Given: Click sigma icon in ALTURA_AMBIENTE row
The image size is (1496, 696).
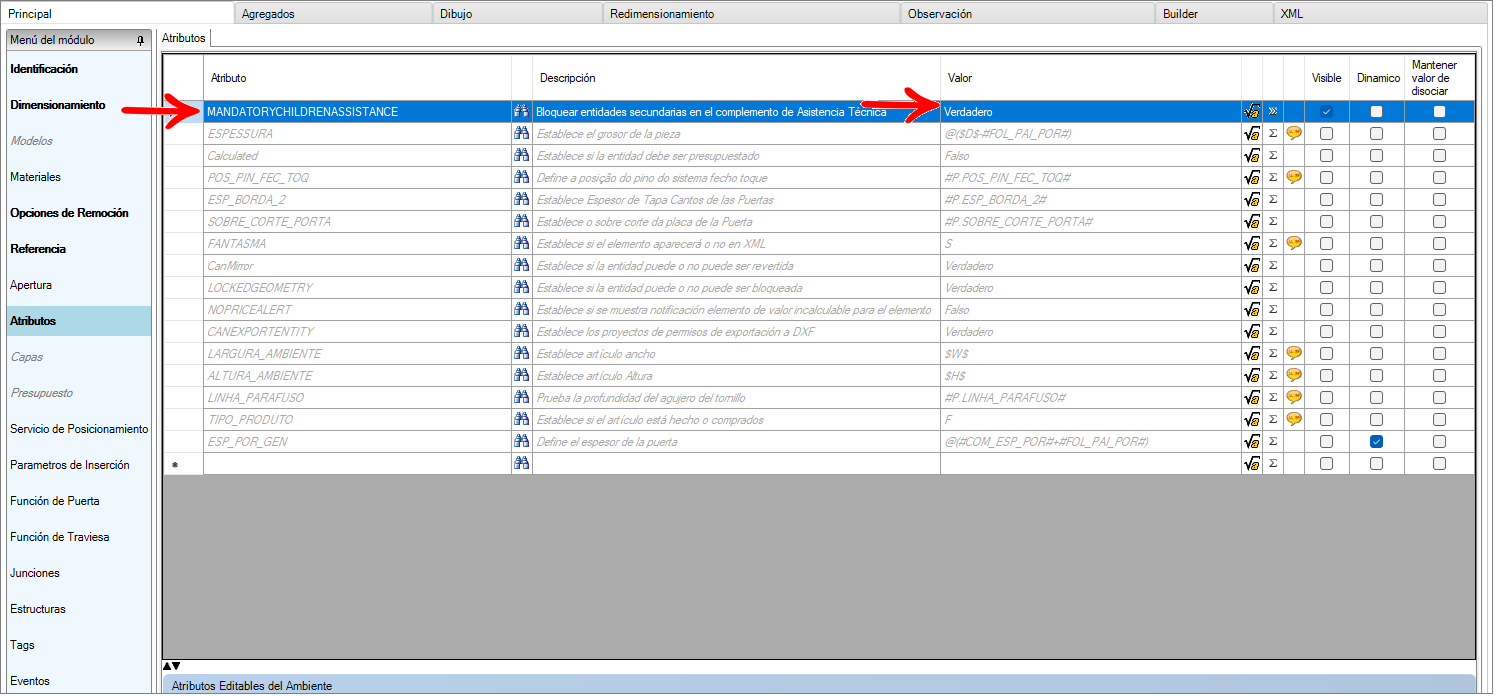Looking at the screenshot, I should point(1273,376).
